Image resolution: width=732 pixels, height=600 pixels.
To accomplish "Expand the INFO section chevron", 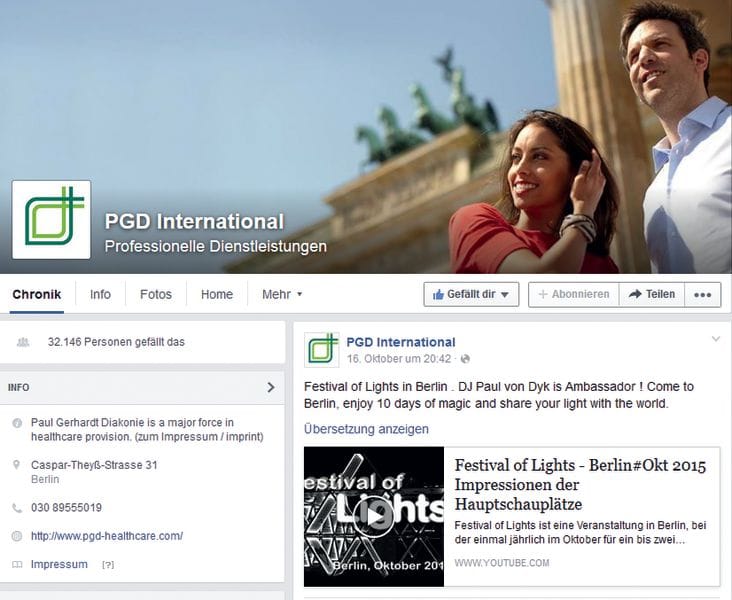I will (x=271, y=387).
